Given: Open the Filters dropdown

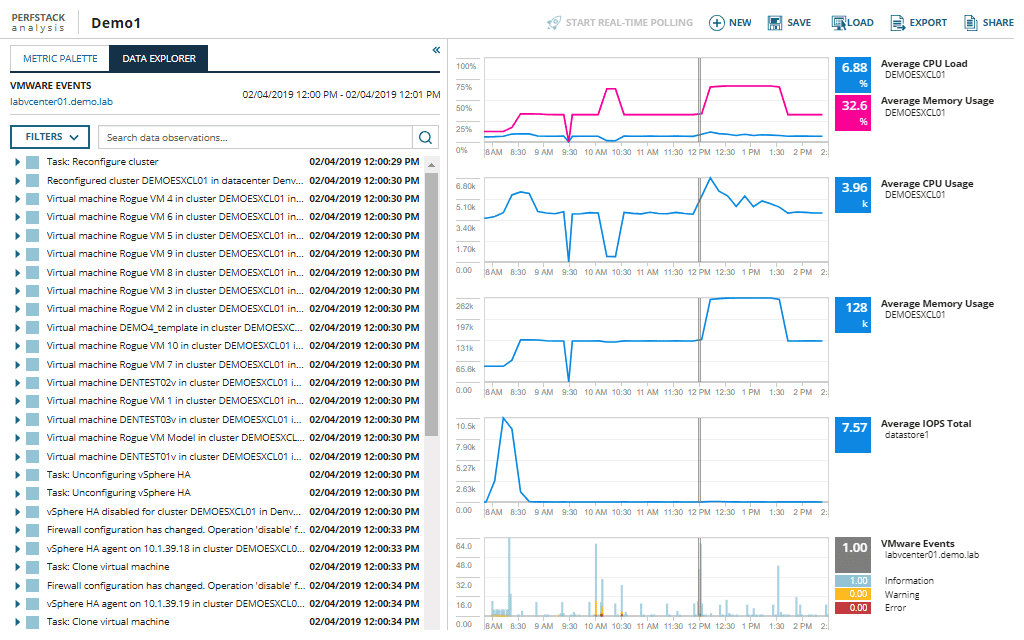Looking at the screenshot, I should coord(50,137).
